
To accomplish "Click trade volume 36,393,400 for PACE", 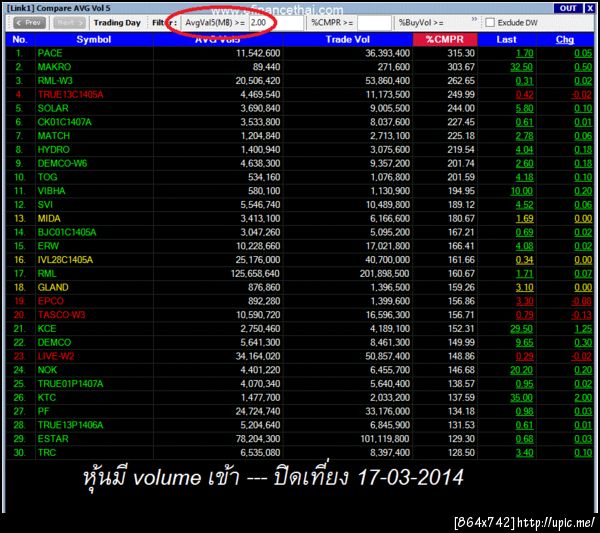I will 387,53.
